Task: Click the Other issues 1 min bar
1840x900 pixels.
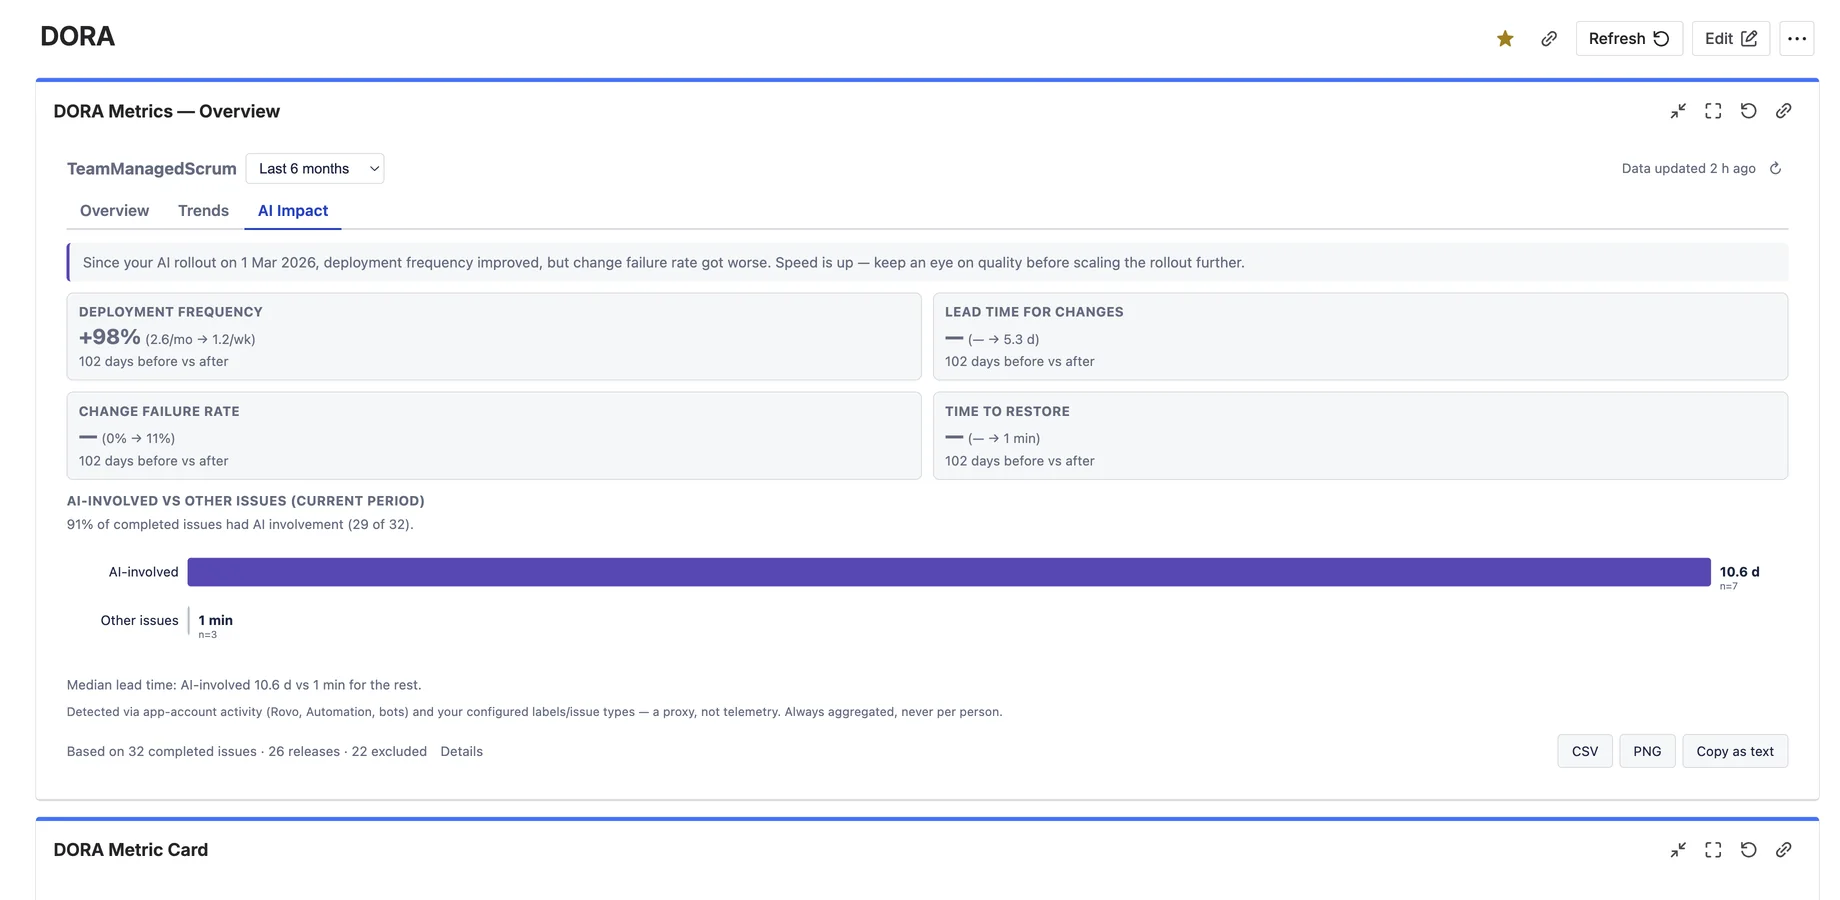Action: click(x=190, y=621)
